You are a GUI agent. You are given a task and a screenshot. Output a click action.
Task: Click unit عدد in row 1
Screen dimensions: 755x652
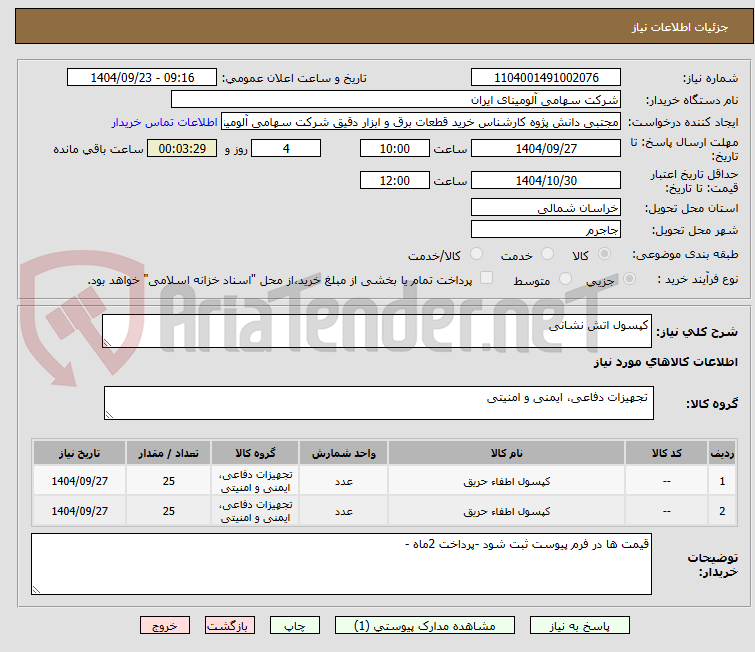(344, 482)
